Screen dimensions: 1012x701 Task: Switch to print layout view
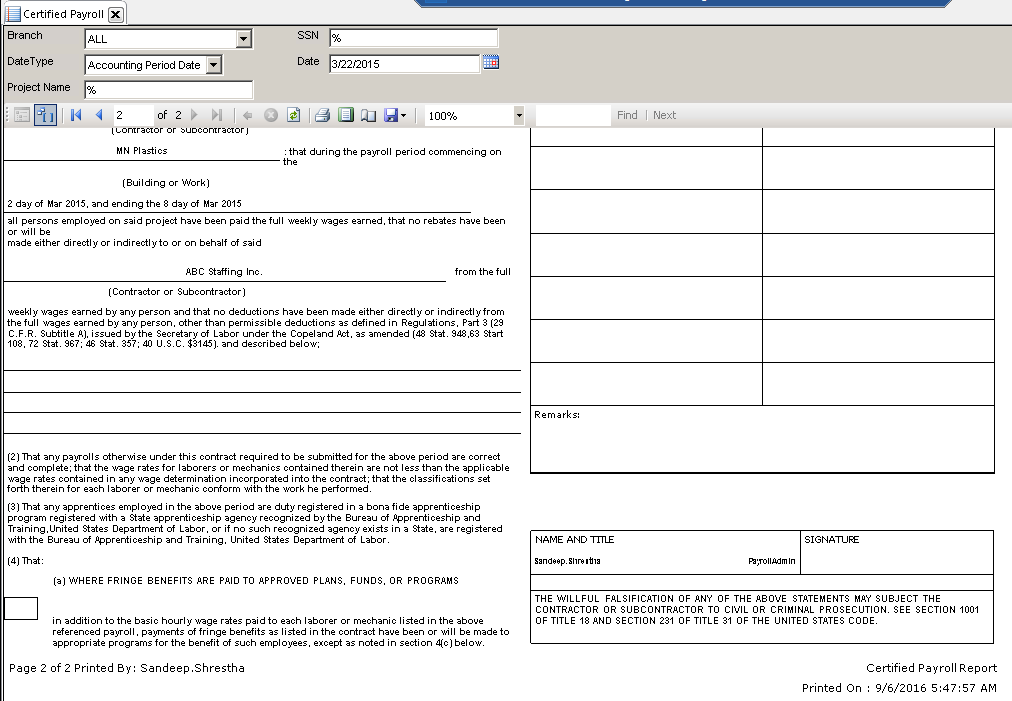pyautogui.click(x=345, y=115)
